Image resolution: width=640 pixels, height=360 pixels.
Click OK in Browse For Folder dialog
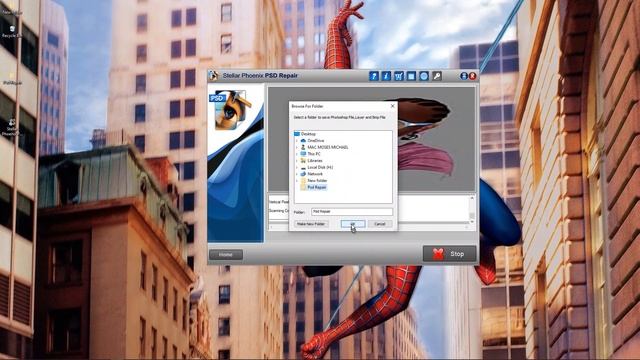353,224
